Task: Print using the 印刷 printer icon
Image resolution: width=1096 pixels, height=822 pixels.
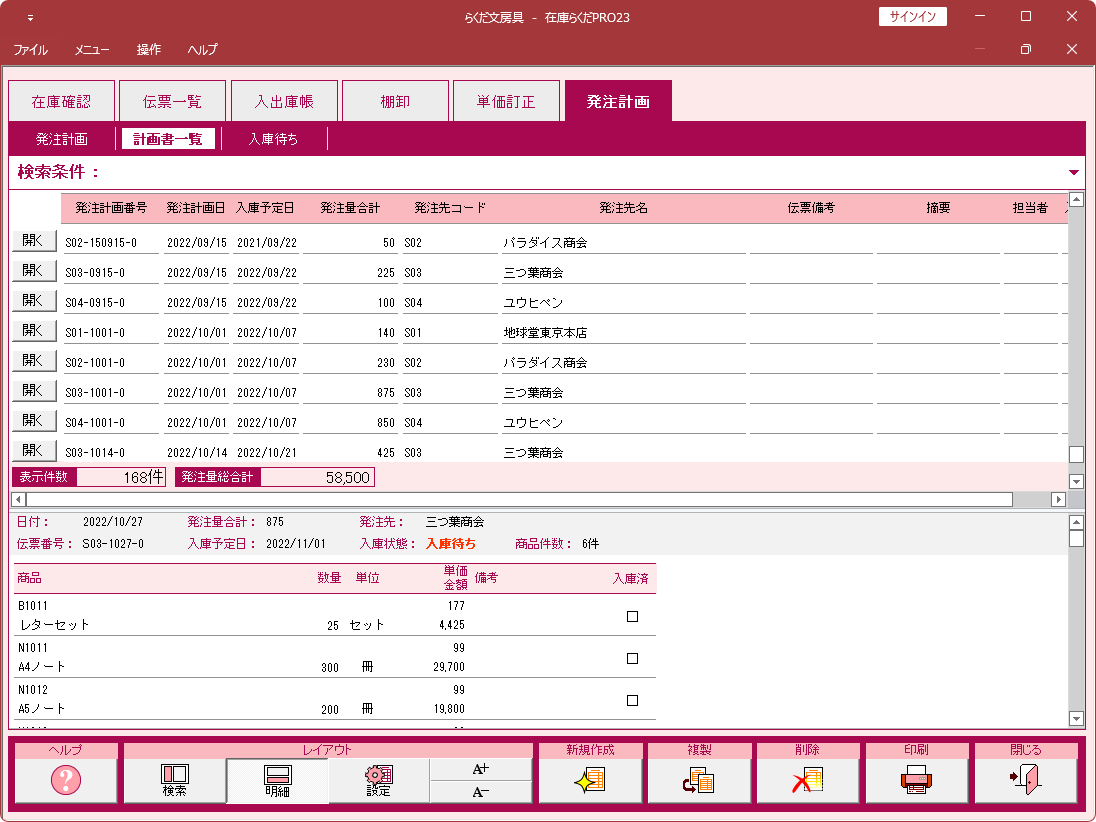Action: [x=916, y=780]
